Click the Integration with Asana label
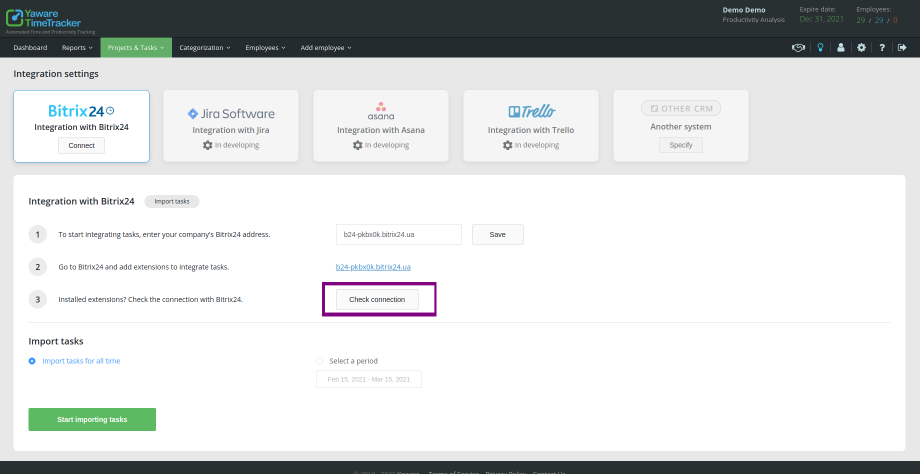Viewport: 920px width, 474px height. tap(381, 130)
